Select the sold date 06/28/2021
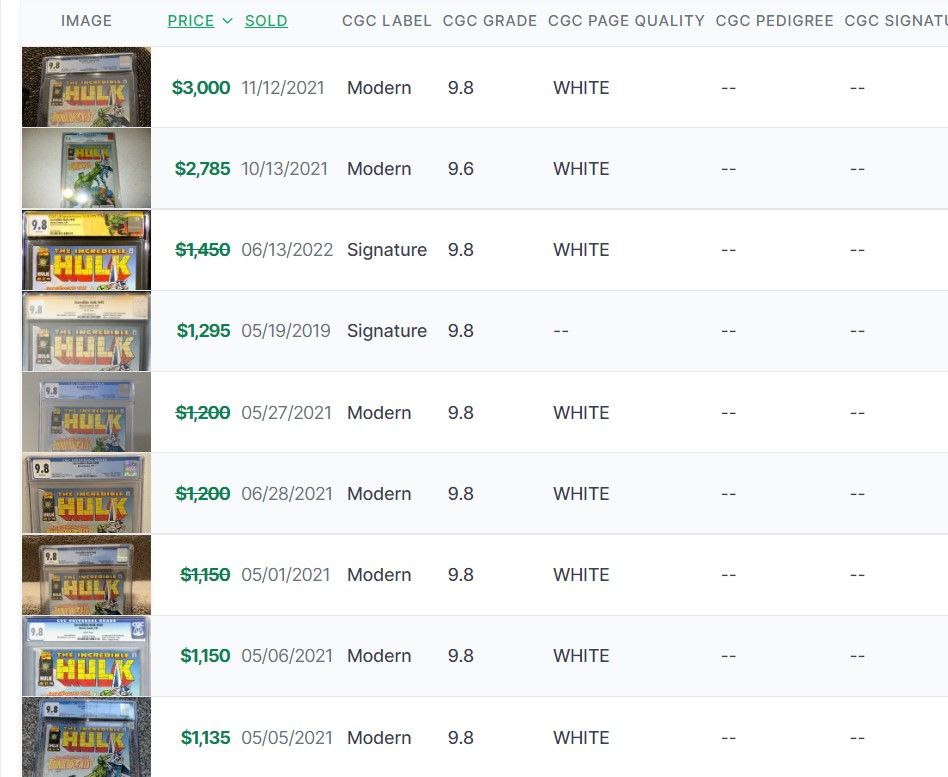Image resolution: width=948 pixels, height=777 pixels. click(287, 493)
